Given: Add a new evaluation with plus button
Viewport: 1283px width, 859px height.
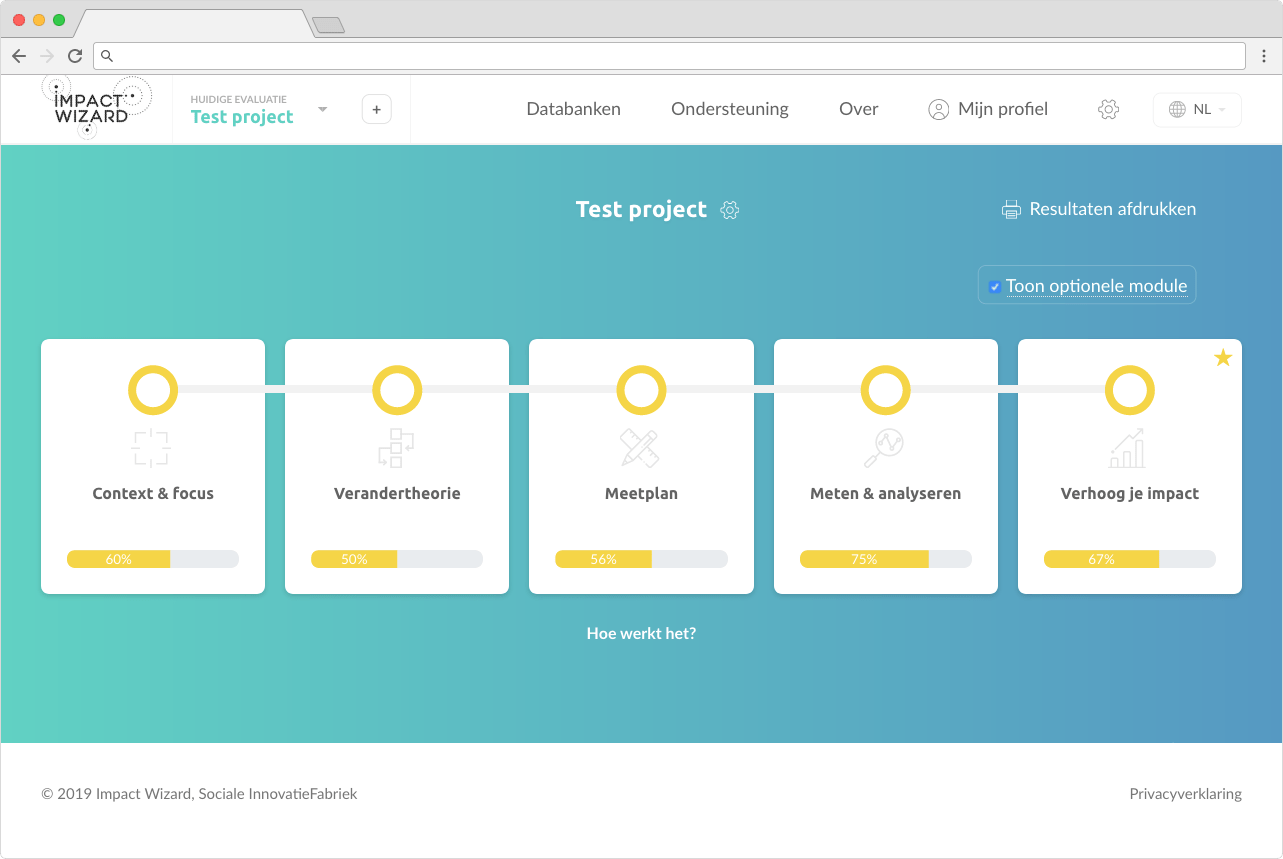Looking at the screenshot, I should click(x=376, y=109).
